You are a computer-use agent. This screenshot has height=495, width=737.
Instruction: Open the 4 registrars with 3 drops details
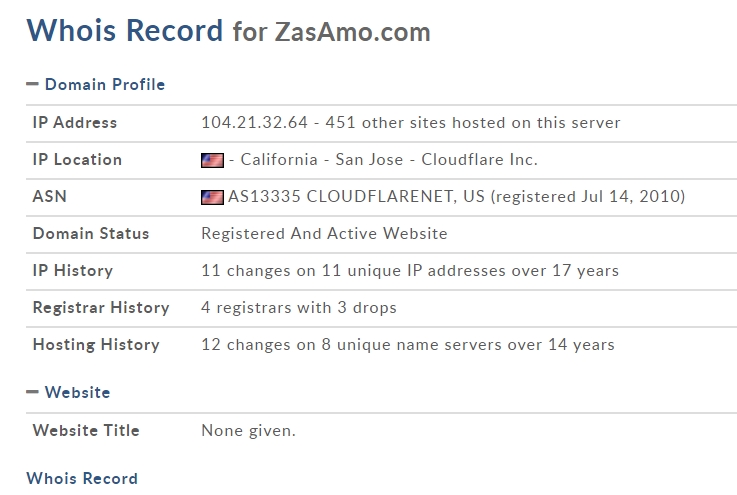click(298, 308)
